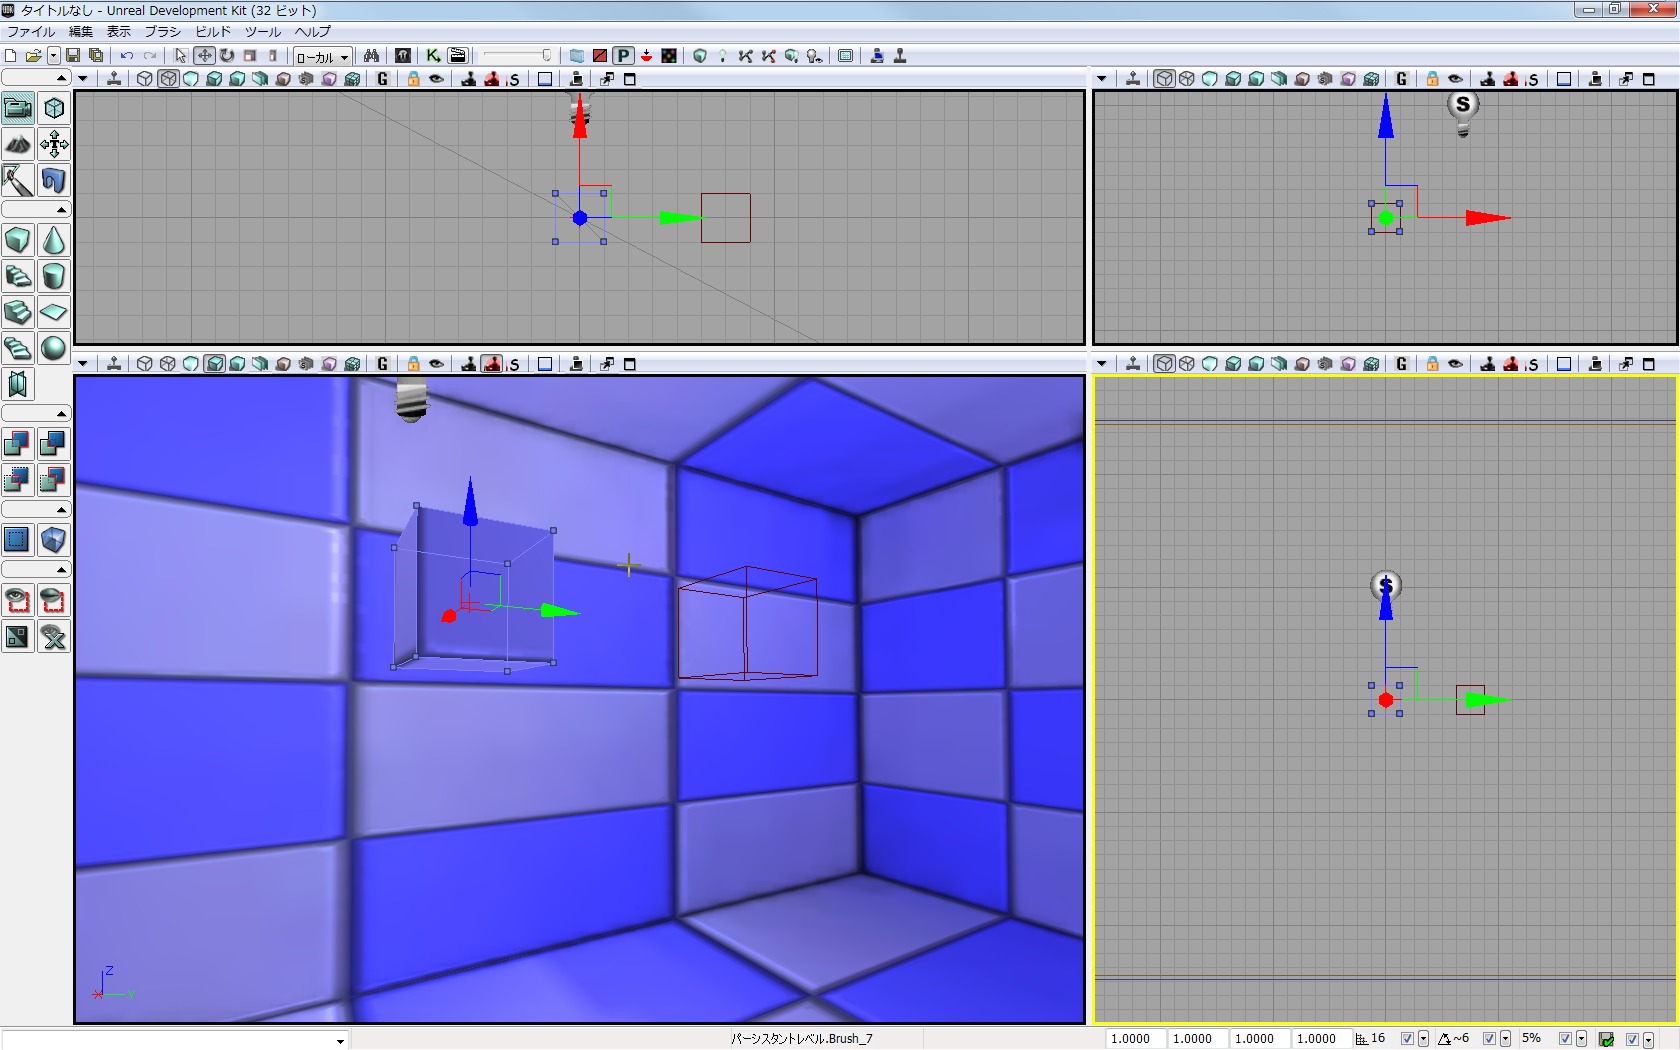Open the drag grid size dropdown arrow

tap(1423, 1039)
